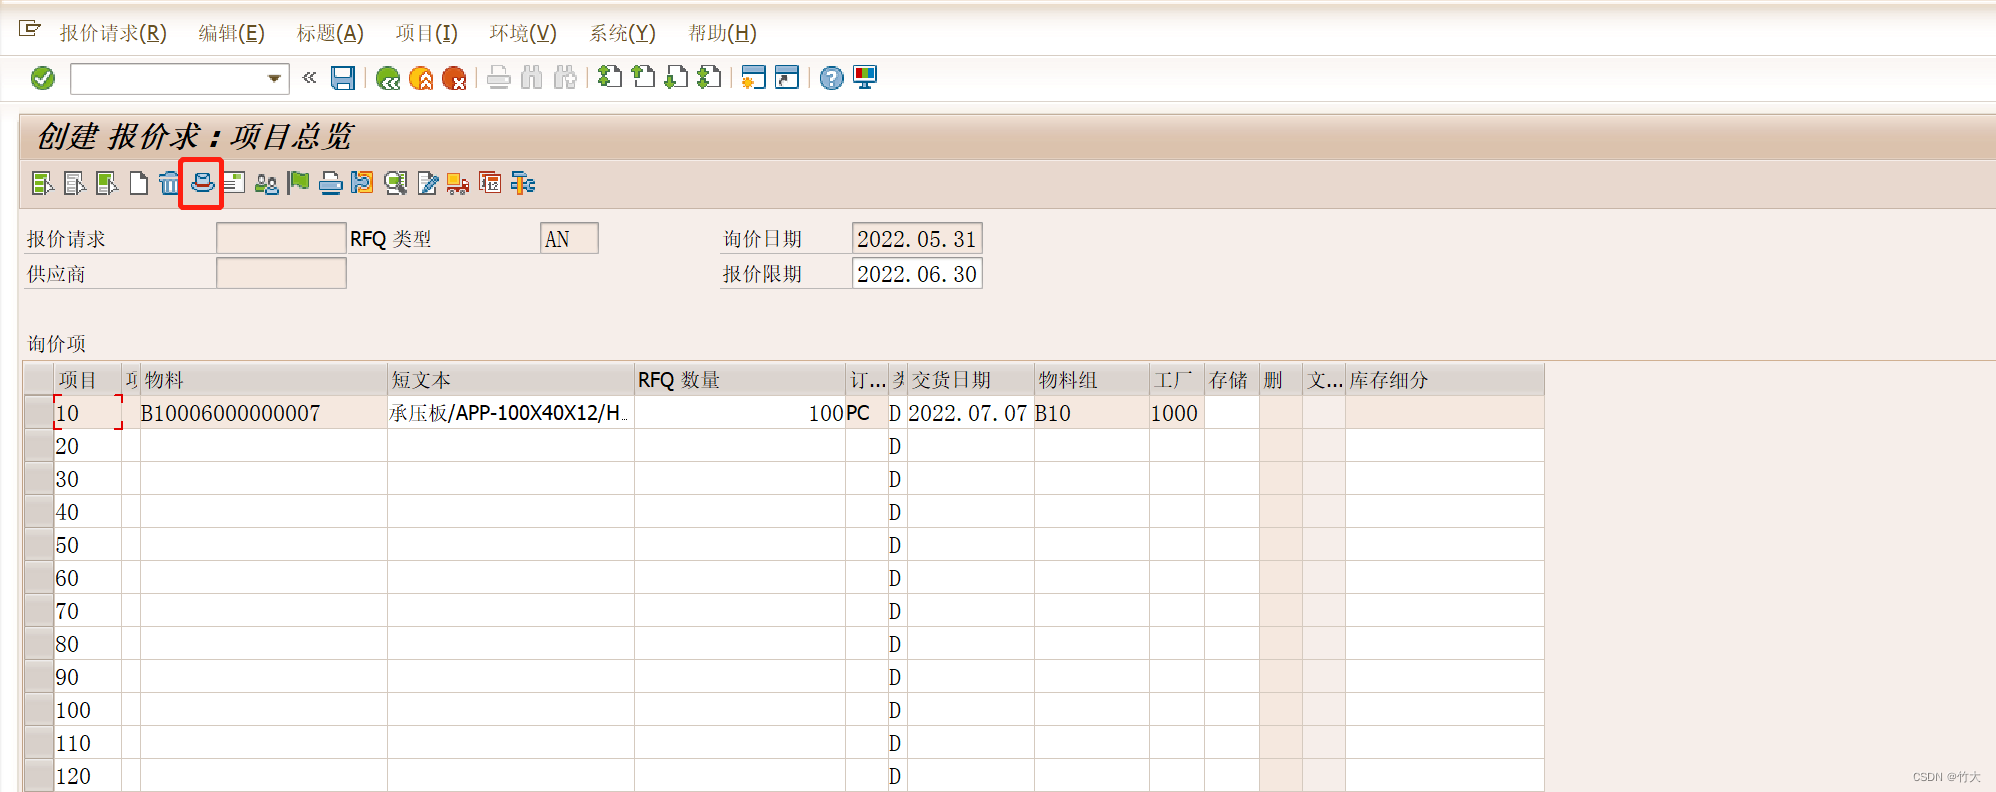This screenshot has width=1996, height=792.
Task: Click the 库存细分 column header
Action: coord(1445,379)
